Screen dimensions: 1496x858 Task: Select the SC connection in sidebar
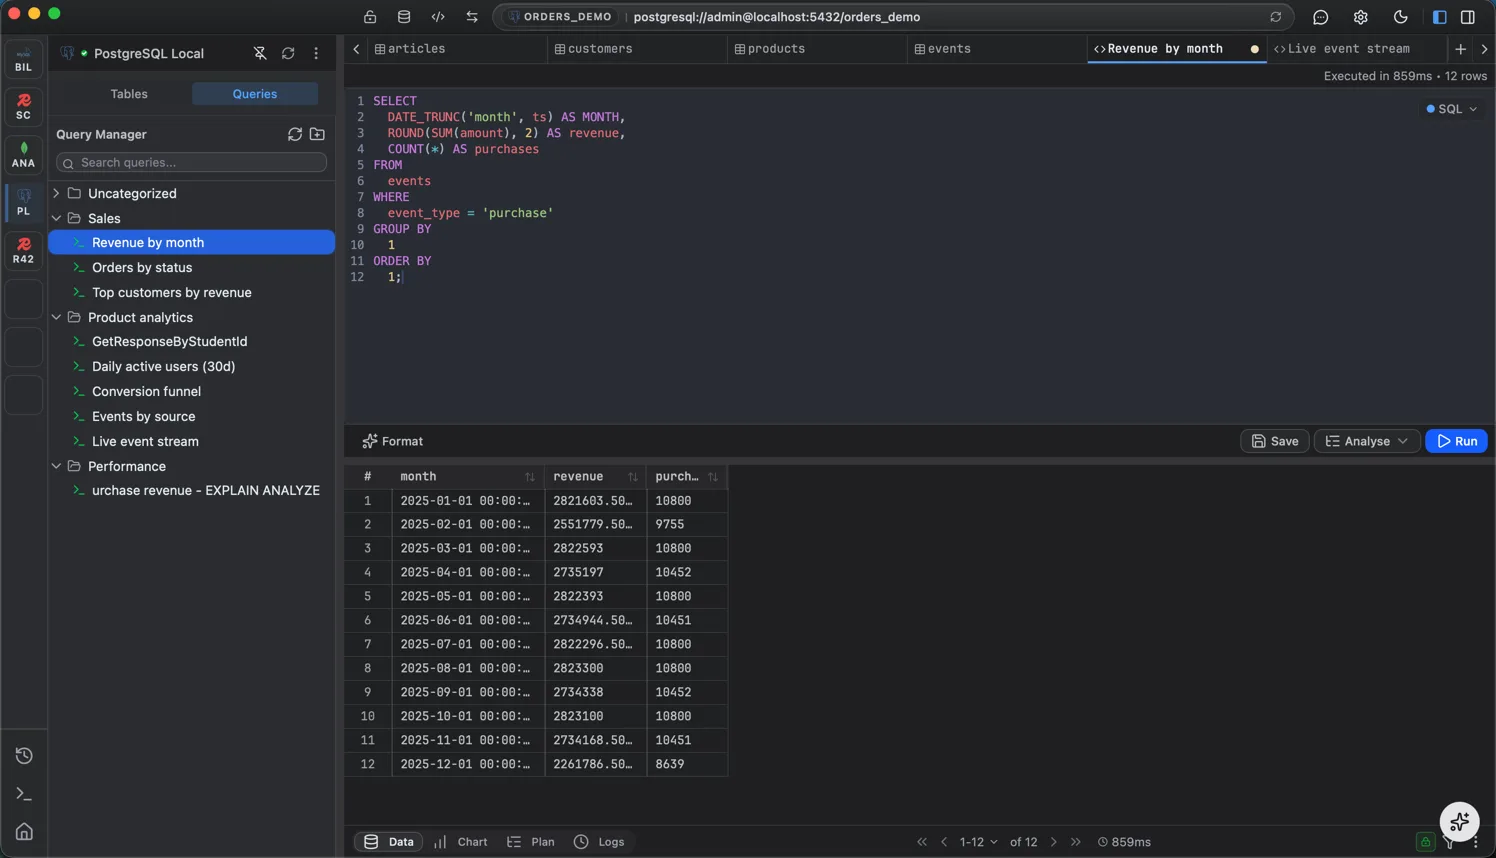[24, 107]
